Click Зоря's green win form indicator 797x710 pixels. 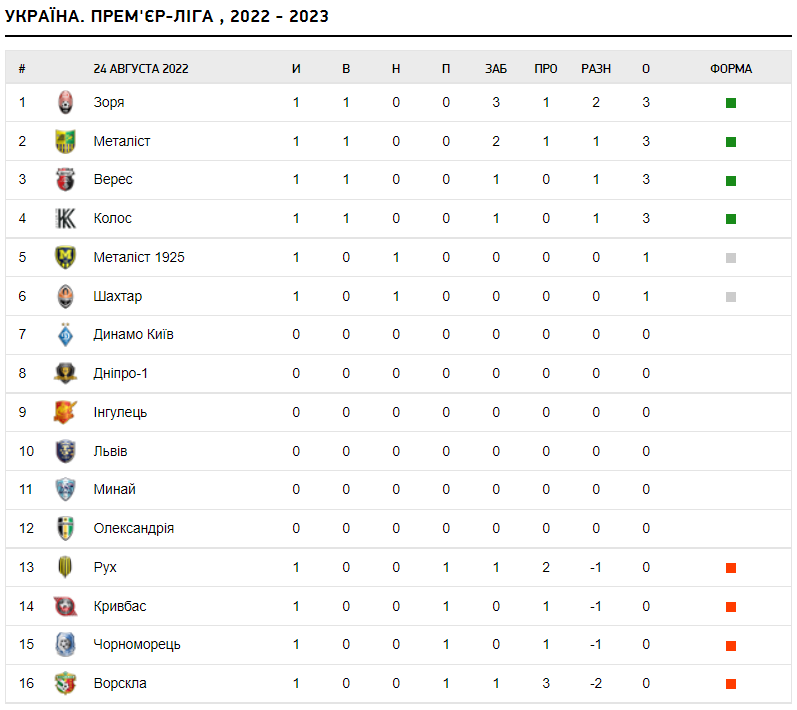pos(731,103)
